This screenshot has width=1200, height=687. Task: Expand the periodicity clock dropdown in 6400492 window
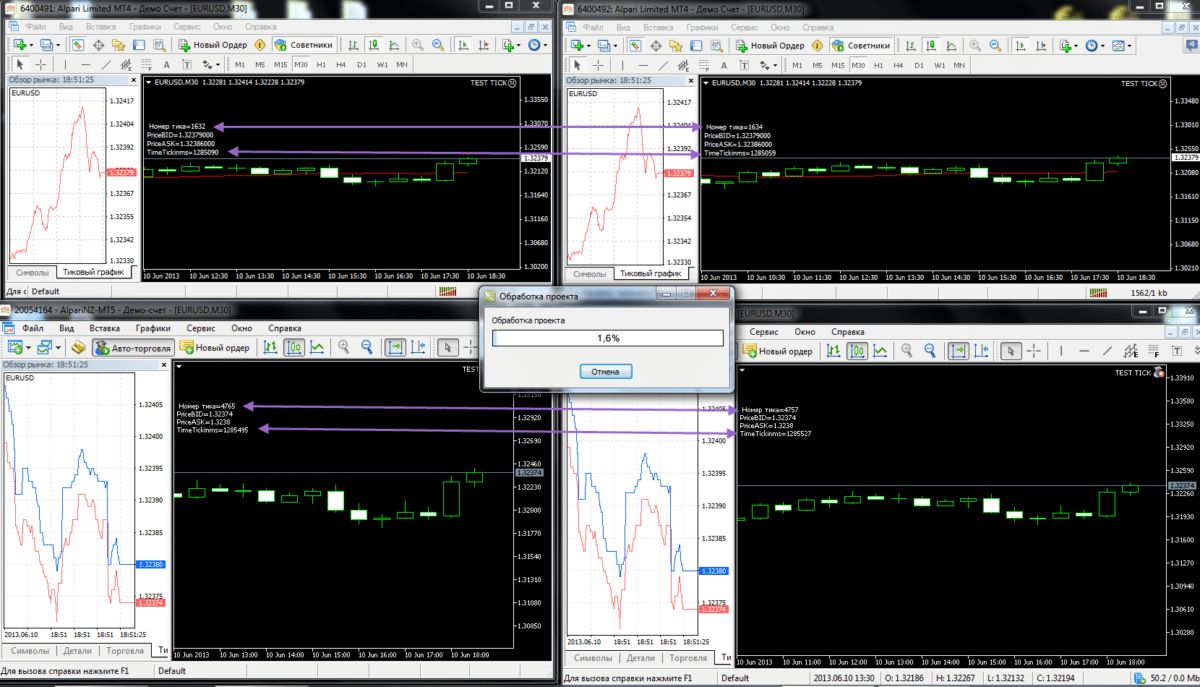[1101, 45]
